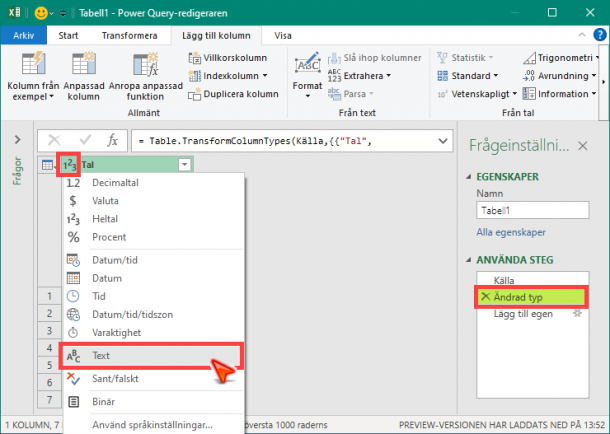Open the Statistik menu
Screen dimensions: 610x434
[x=465, y=58]
